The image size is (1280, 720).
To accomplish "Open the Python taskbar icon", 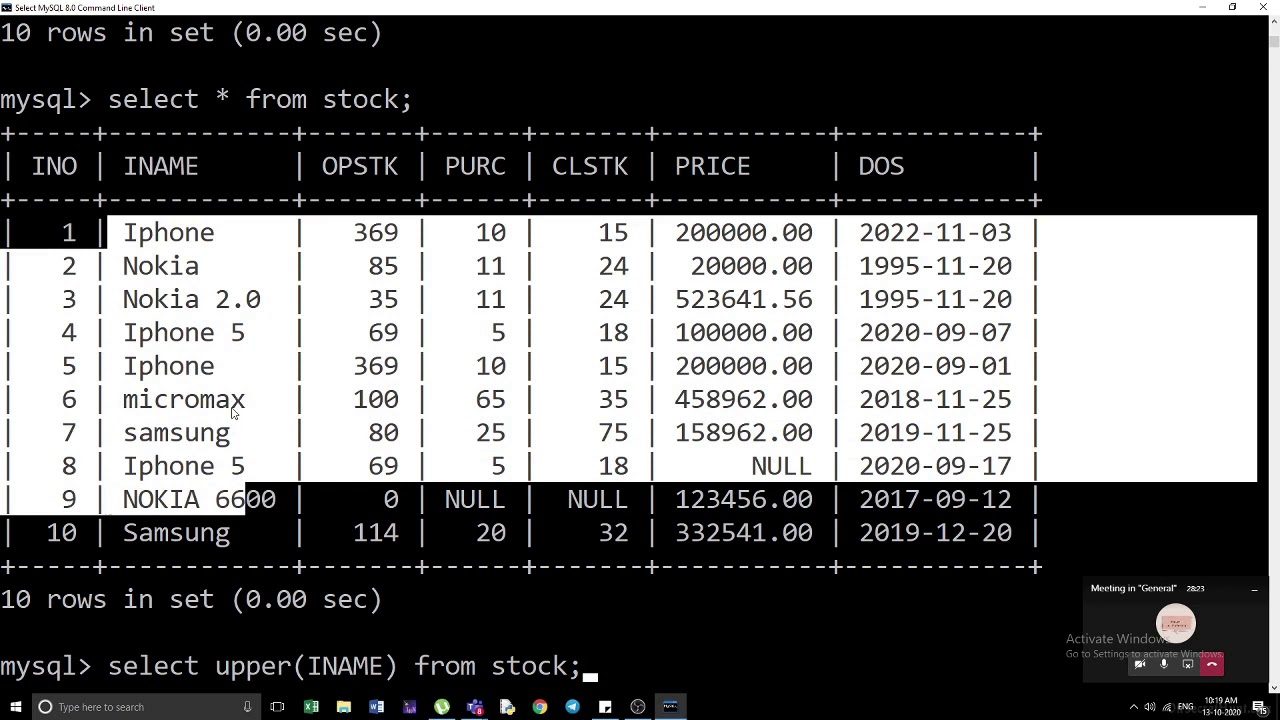I will tap(507, 707).
